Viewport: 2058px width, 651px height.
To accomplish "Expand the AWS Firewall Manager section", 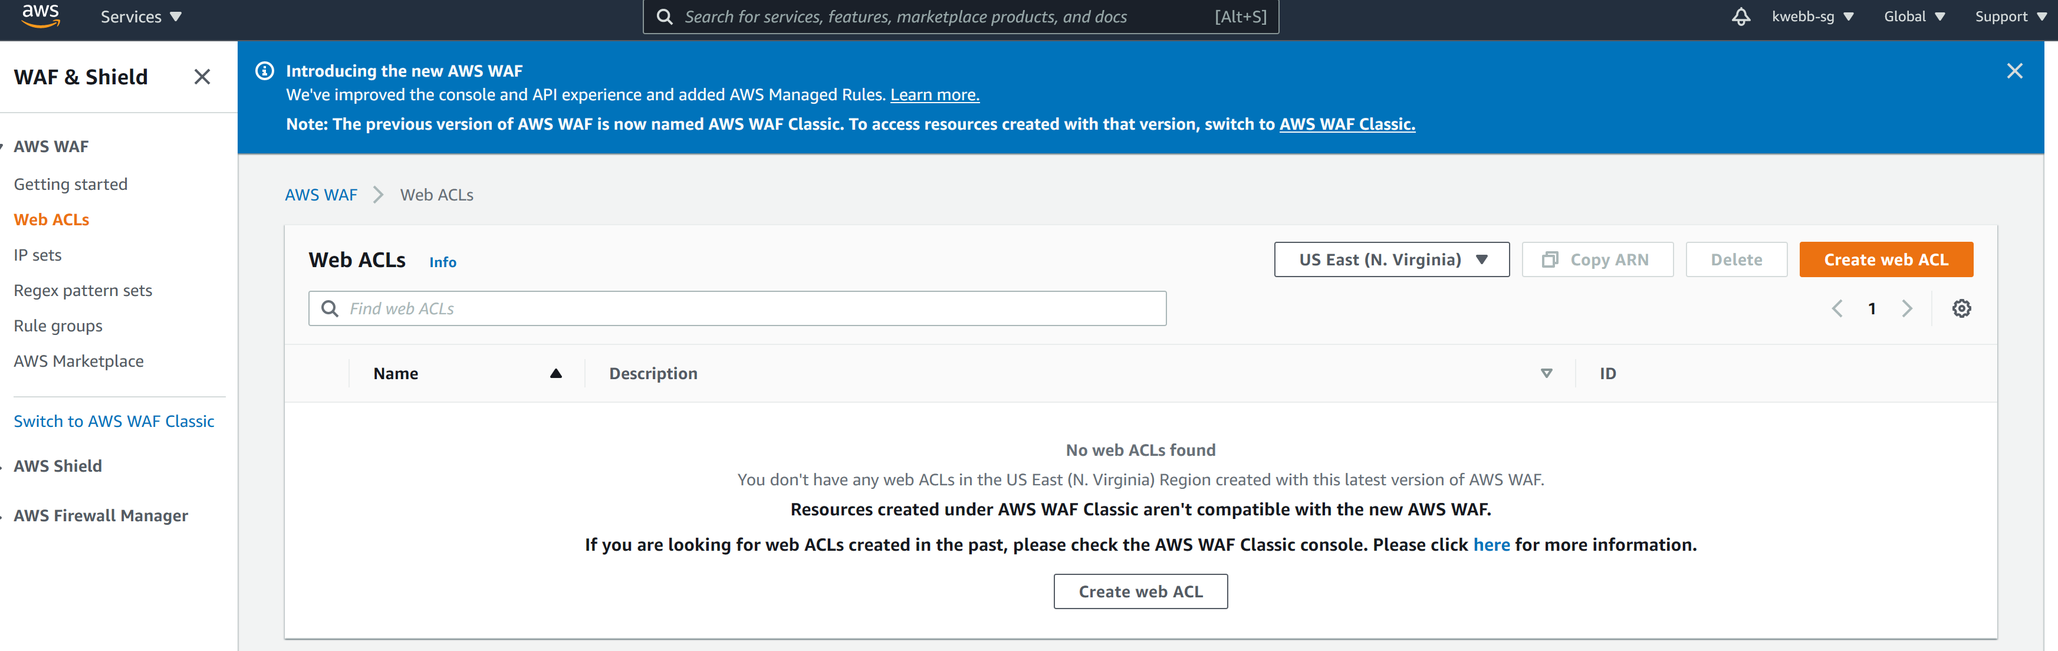I will point(100,516).
